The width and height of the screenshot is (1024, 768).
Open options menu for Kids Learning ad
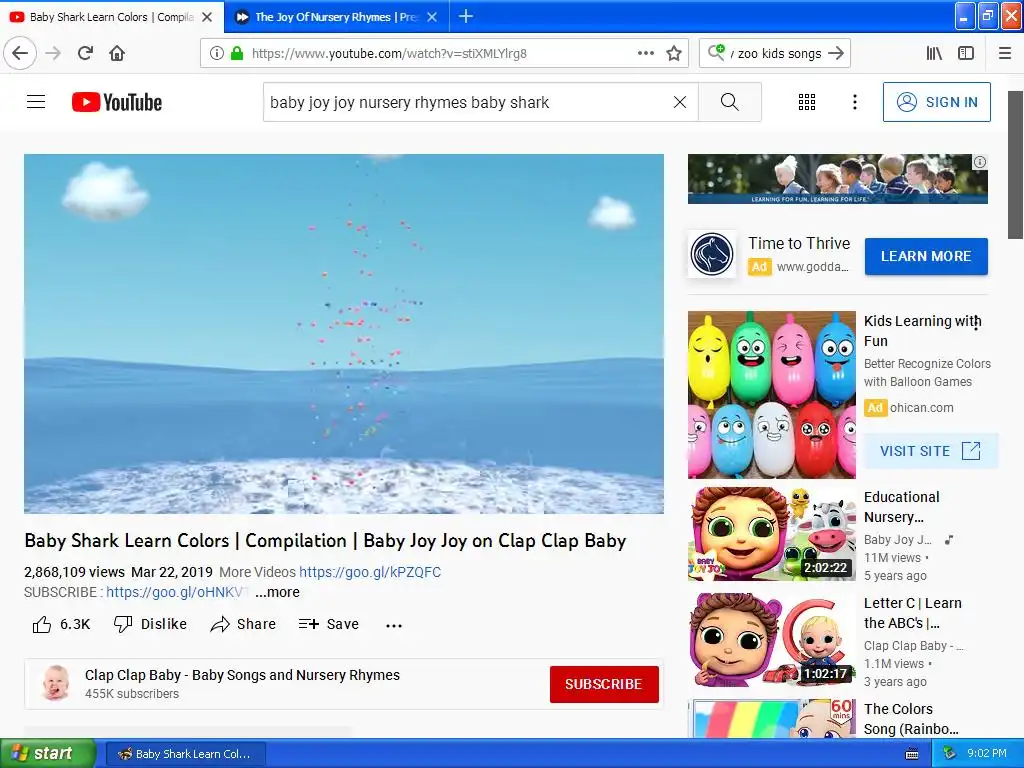(976, 323)
